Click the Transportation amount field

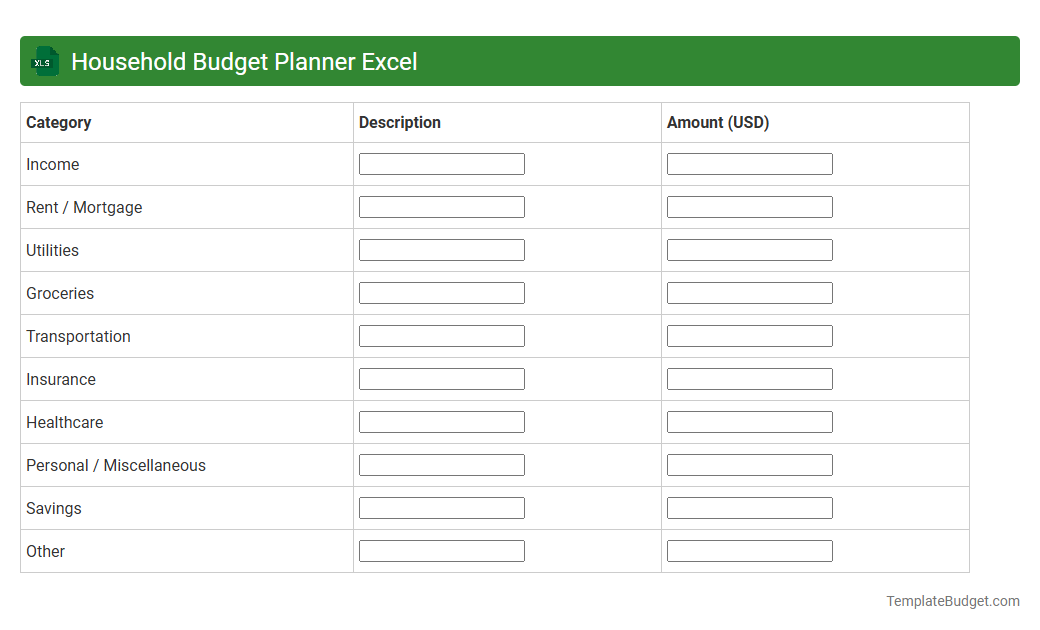[x=749, y=335]
